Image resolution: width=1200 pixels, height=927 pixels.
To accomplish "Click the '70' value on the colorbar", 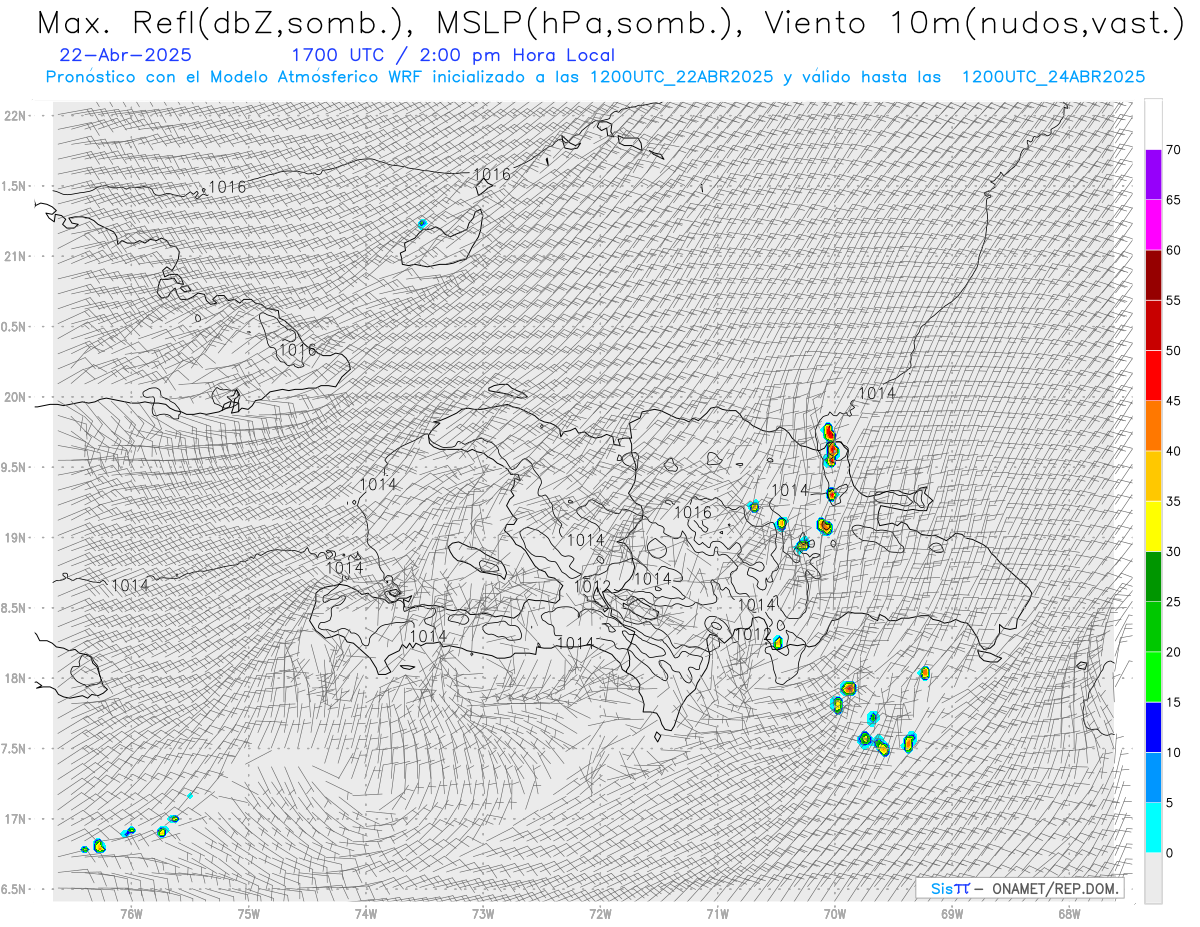I will [1174, 150].
